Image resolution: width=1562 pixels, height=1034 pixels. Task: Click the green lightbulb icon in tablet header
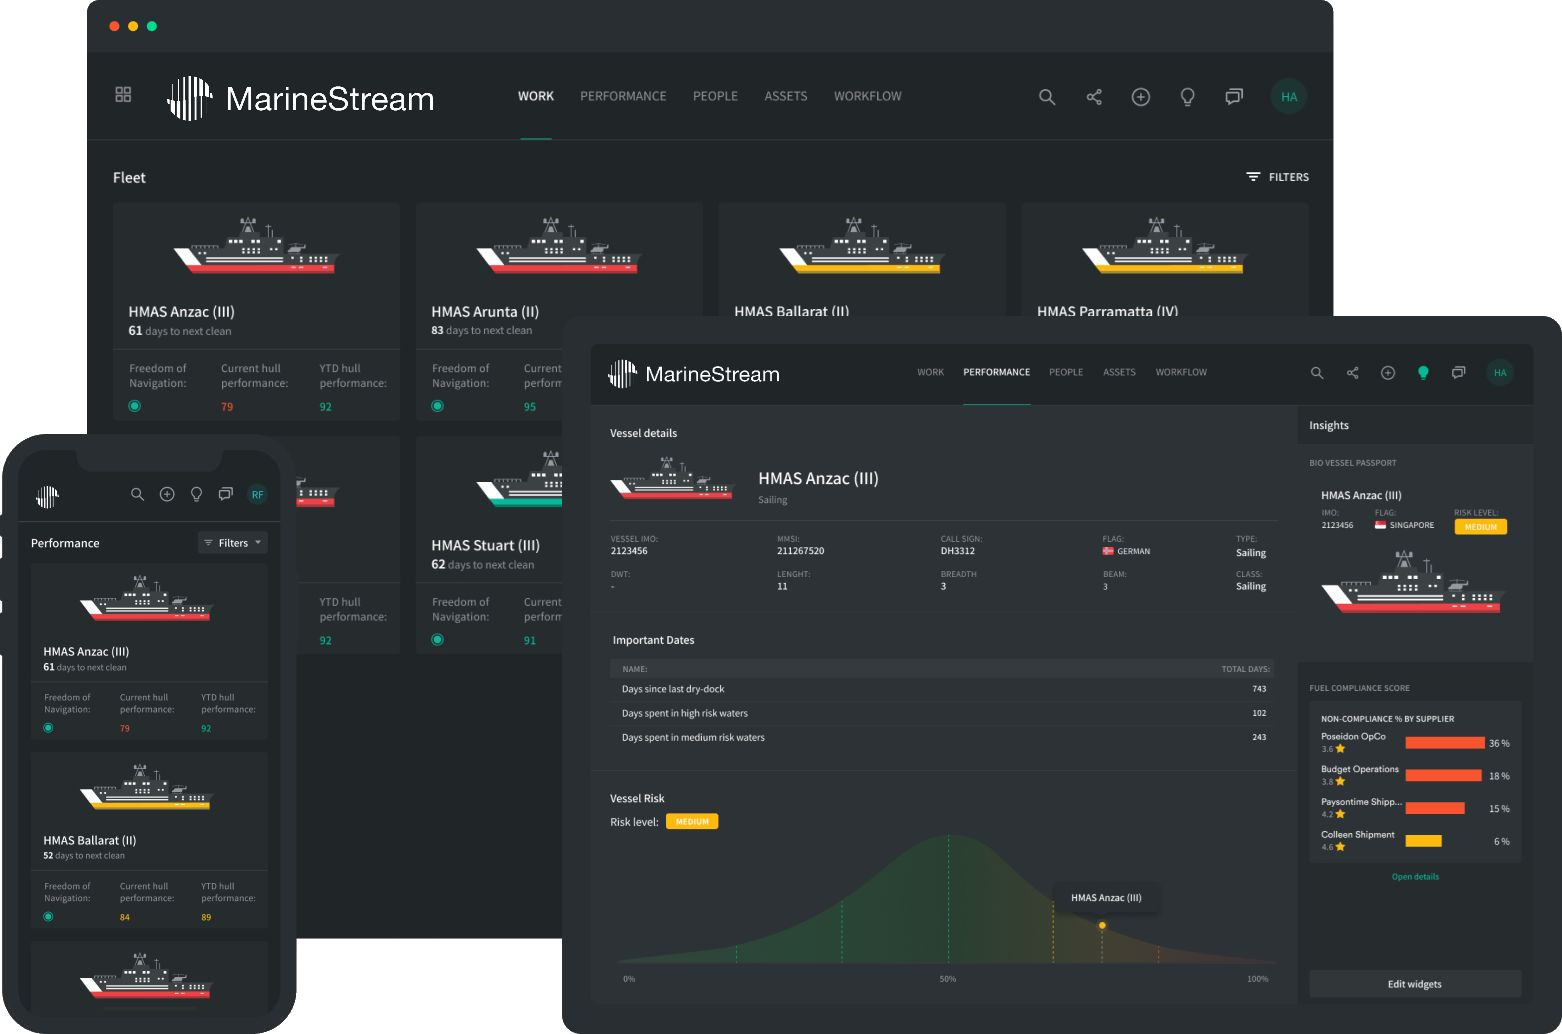pyautogui.click(x=1423, y=373)
